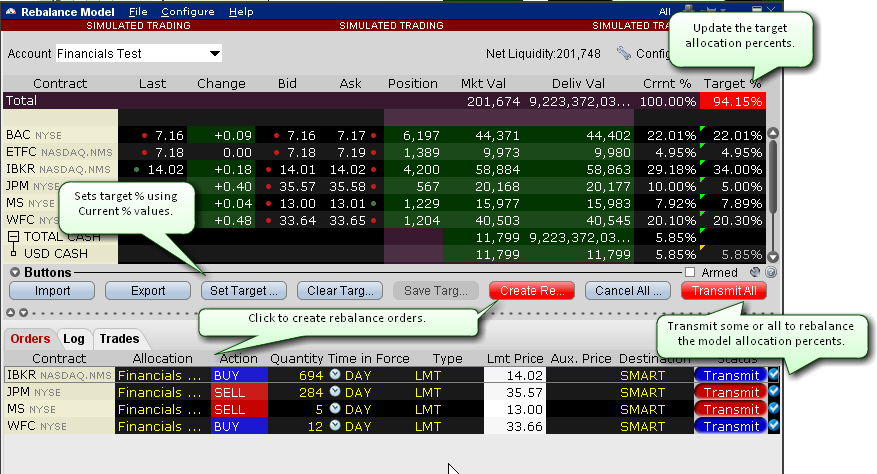The image size is (877, 474).
Task: Switch to the Trades tab
Action: 116,339
